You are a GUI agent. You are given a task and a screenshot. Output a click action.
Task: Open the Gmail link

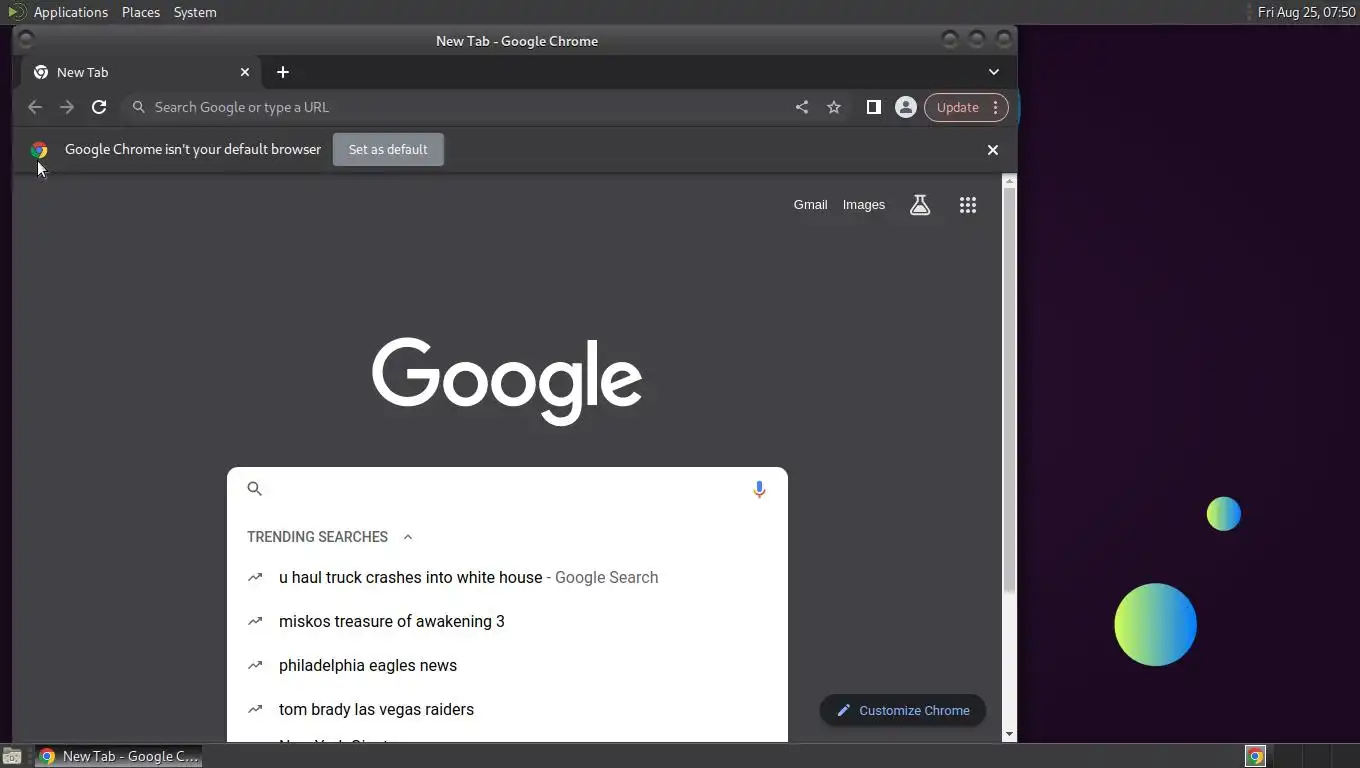coord(811,205)
